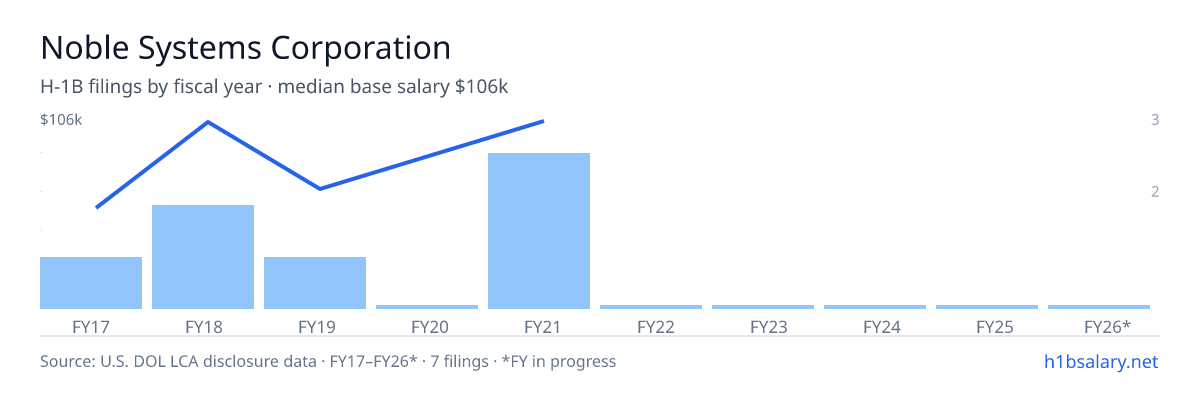Click the salary line dip above FY19
Screen dimensions: 1200x400
tap(320, 188)
